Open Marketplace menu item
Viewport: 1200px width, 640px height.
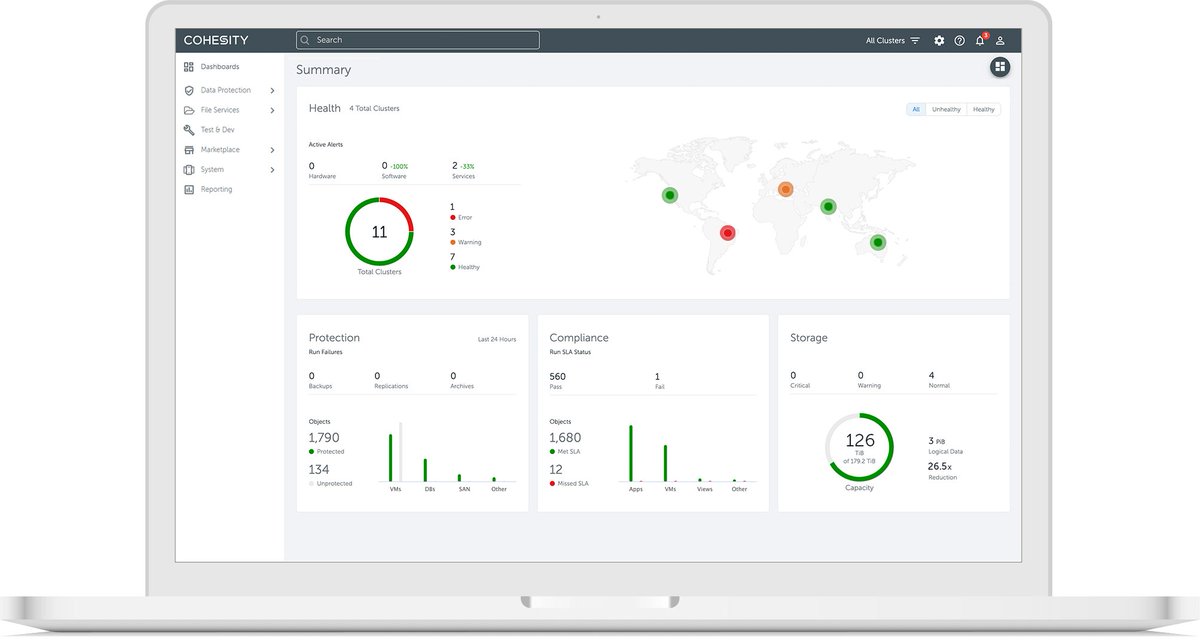click(220, 150)
